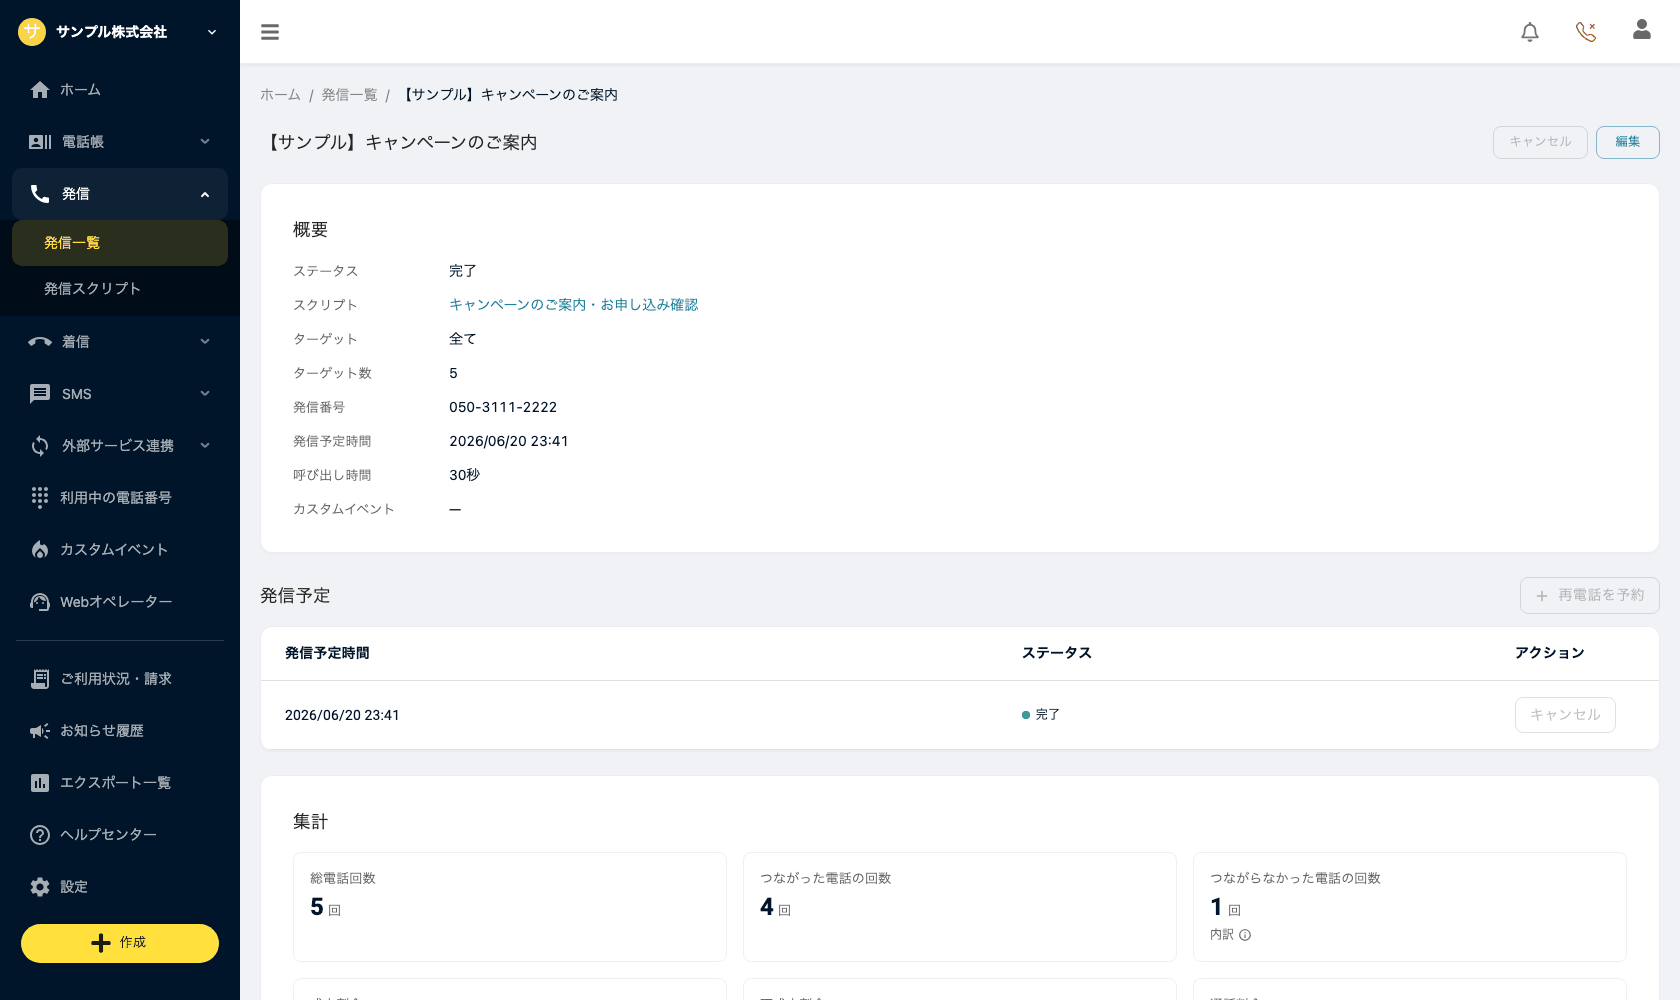Viewport: 1680px width, 1000px height.
Task: Open the キャンペーンのご案内・お申し込み確認 script link
Action: (x=573, y=305)
